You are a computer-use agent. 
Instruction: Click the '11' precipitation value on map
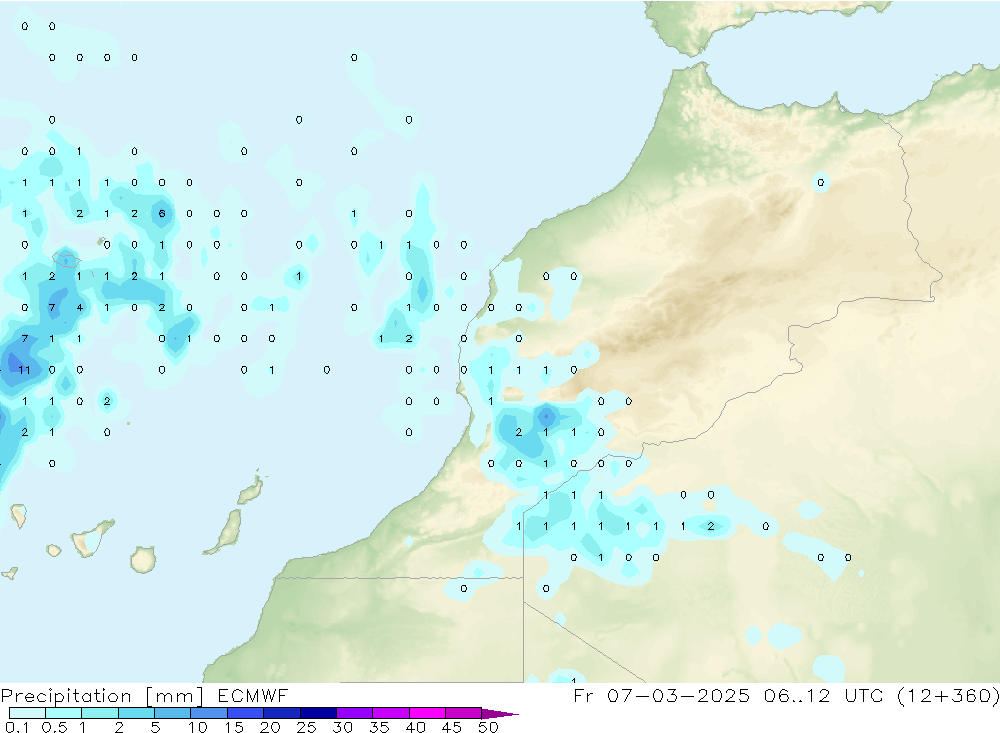tap(24, 370)
